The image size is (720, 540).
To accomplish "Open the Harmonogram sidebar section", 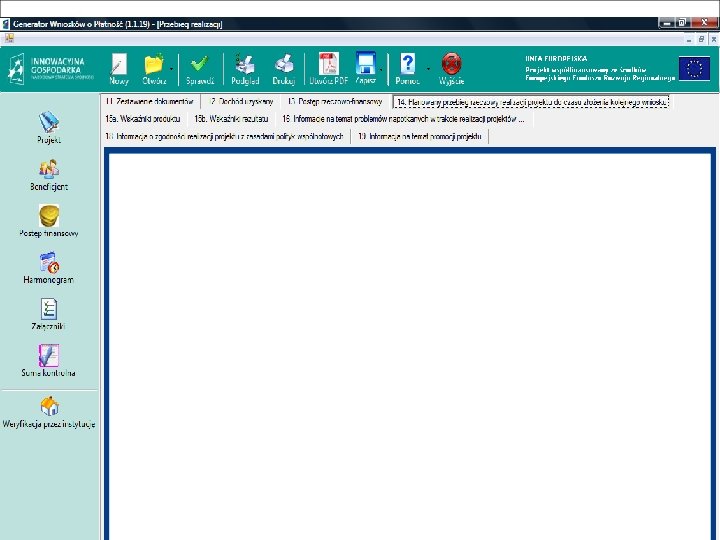I will pyautogui.click(x=49, y=268).
